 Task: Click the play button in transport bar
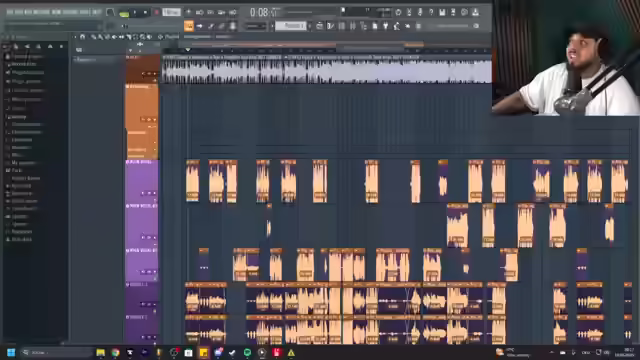click(x=135, y=12)
